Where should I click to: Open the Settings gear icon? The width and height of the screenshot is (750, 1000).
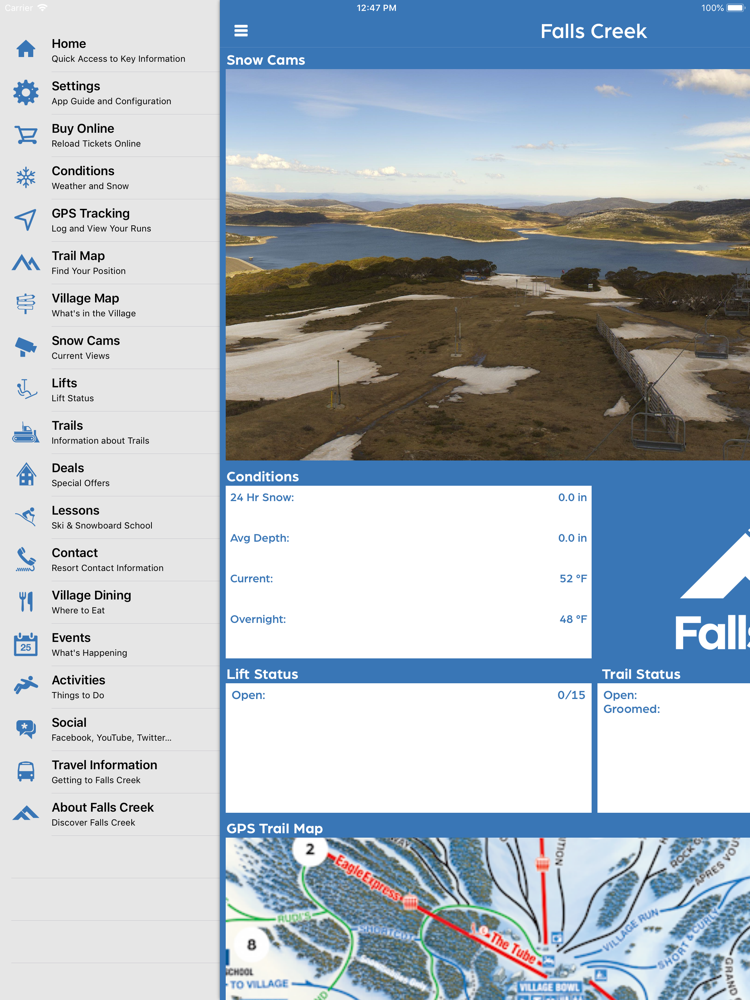[26, 92]
